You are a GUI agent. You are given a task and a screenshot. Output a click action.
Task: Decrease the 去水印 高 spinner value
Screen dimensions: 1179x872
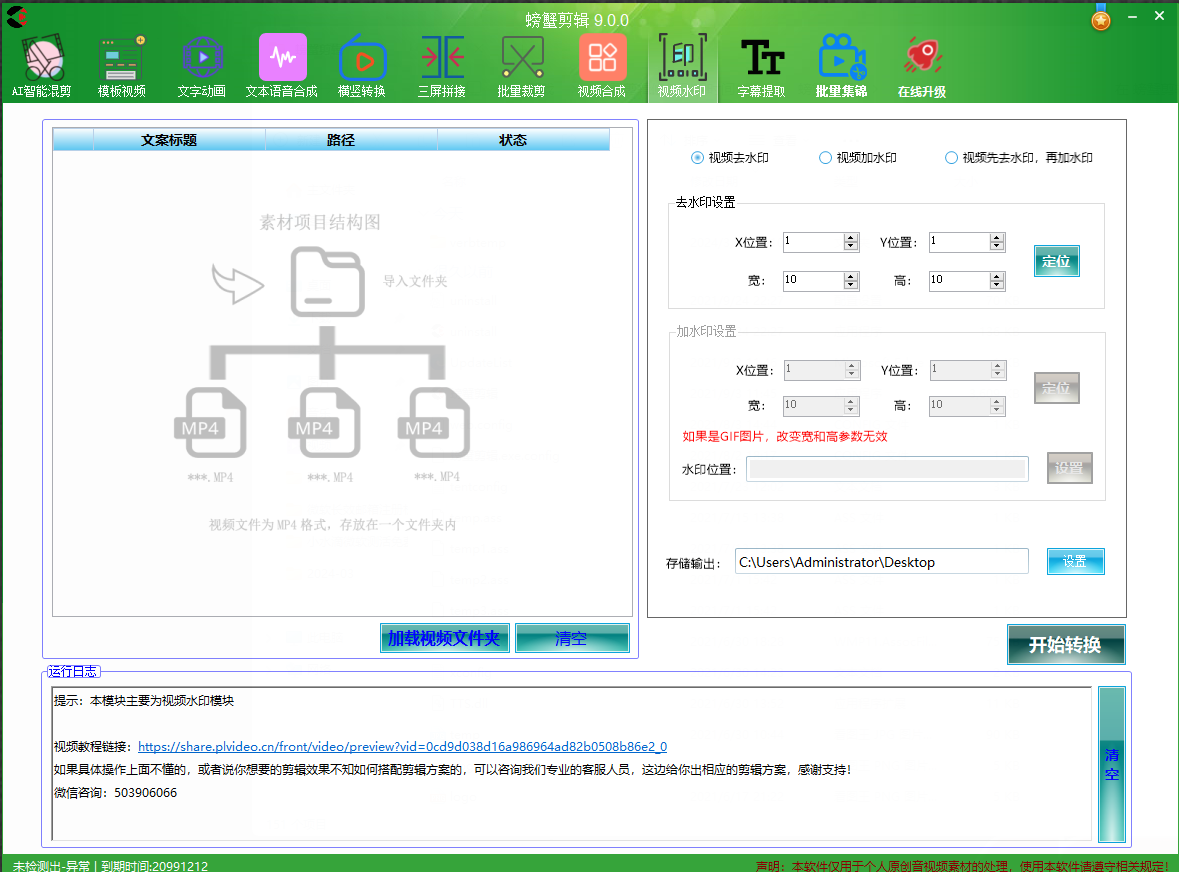click(997, 285)
